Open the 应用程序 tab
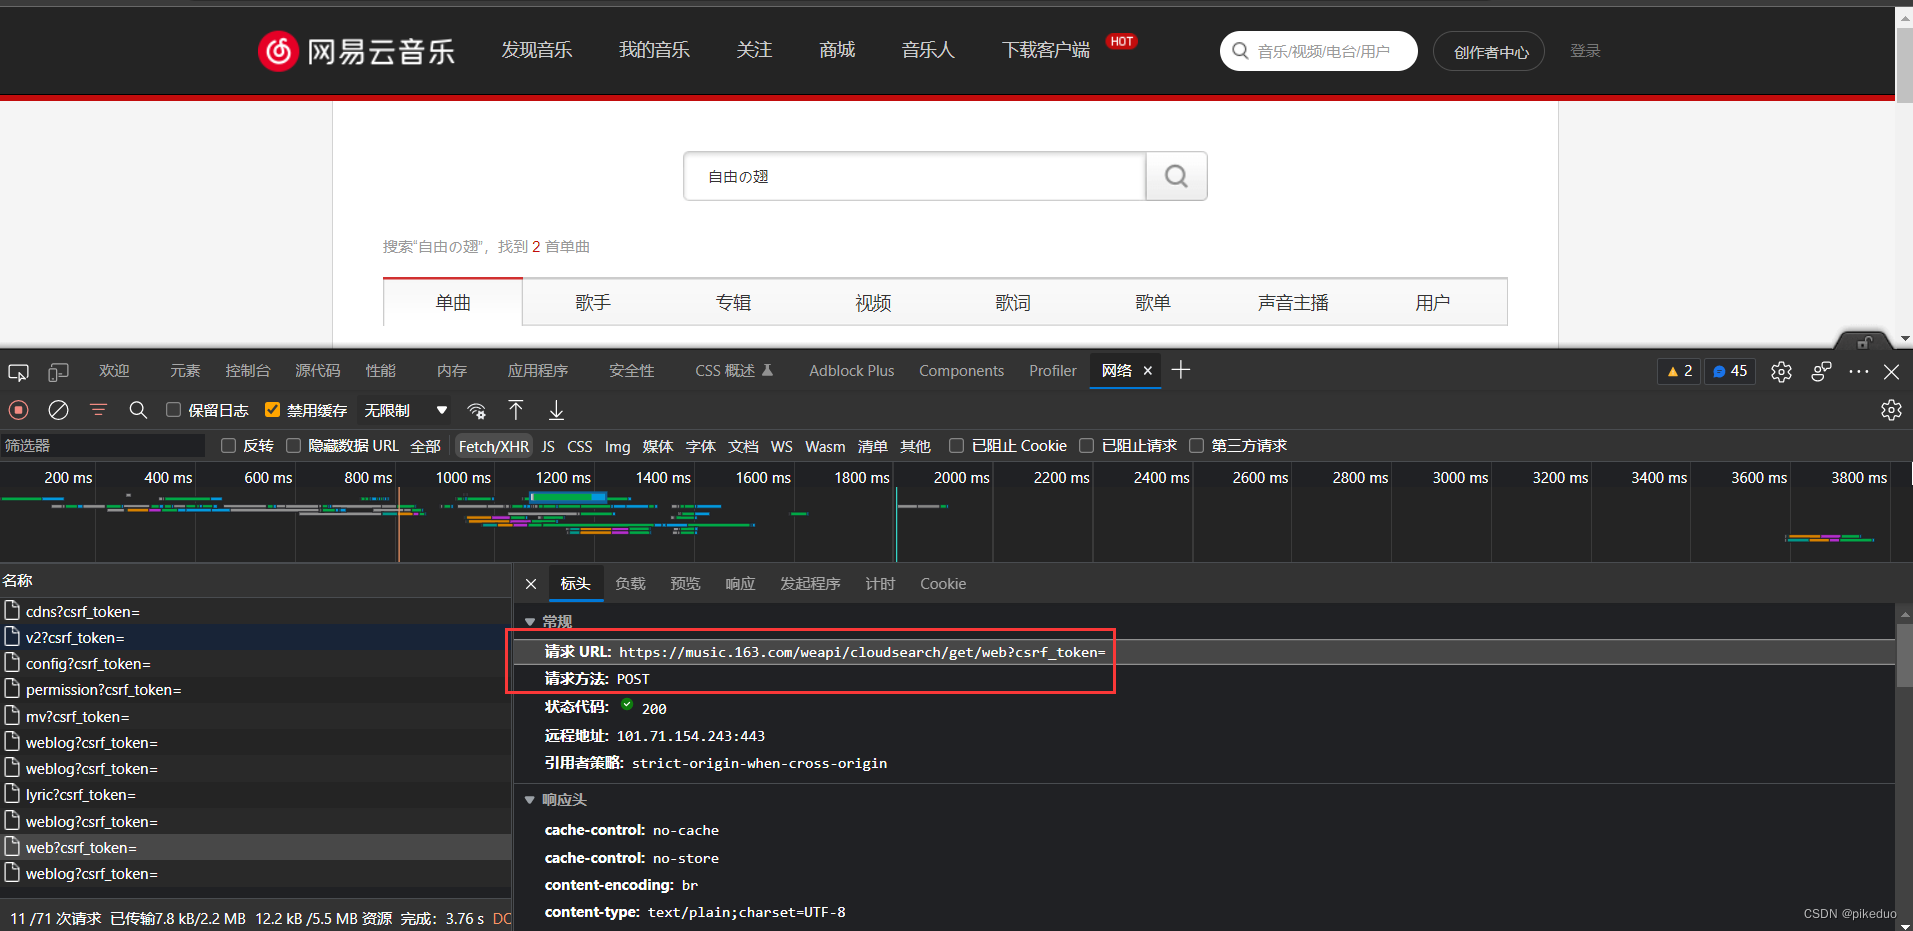The width and height of the screenshot is (1913, 931). [538, 371]
